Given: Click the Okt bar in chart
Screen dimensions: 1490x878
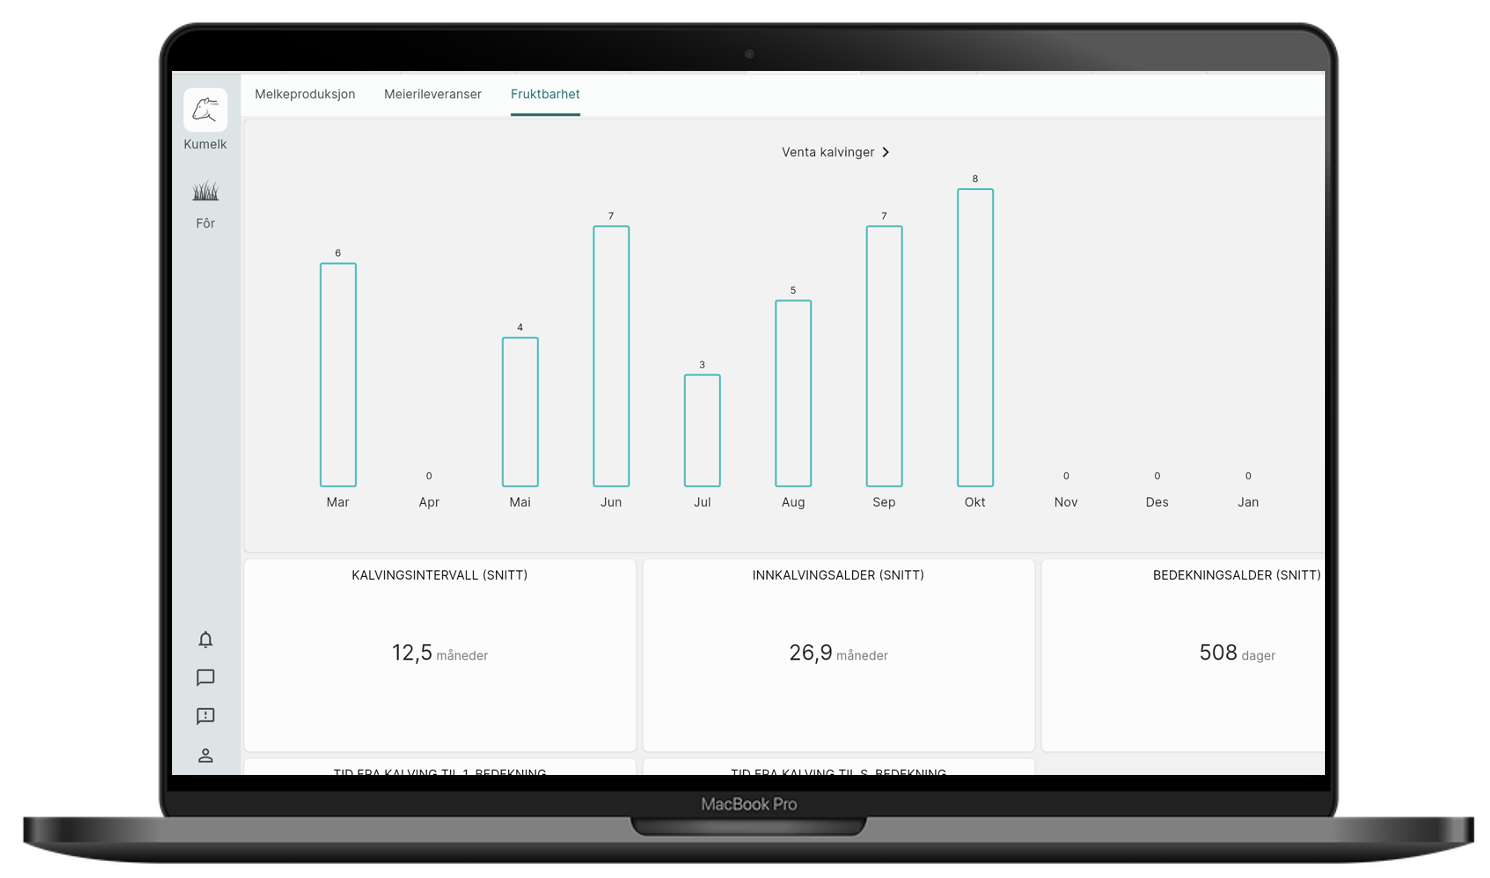Looking at the screenshot, I should pos(975,338).
